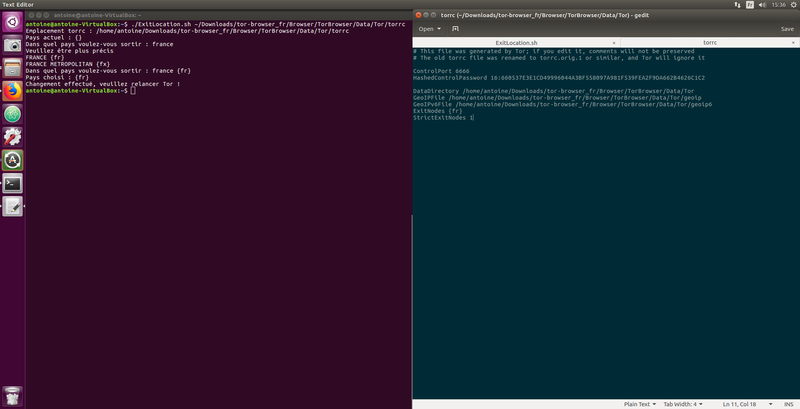The height and width of the screenshot is (409, 800).
Task: Create new document in gedit toolbar
Action: tap(455, 28)
